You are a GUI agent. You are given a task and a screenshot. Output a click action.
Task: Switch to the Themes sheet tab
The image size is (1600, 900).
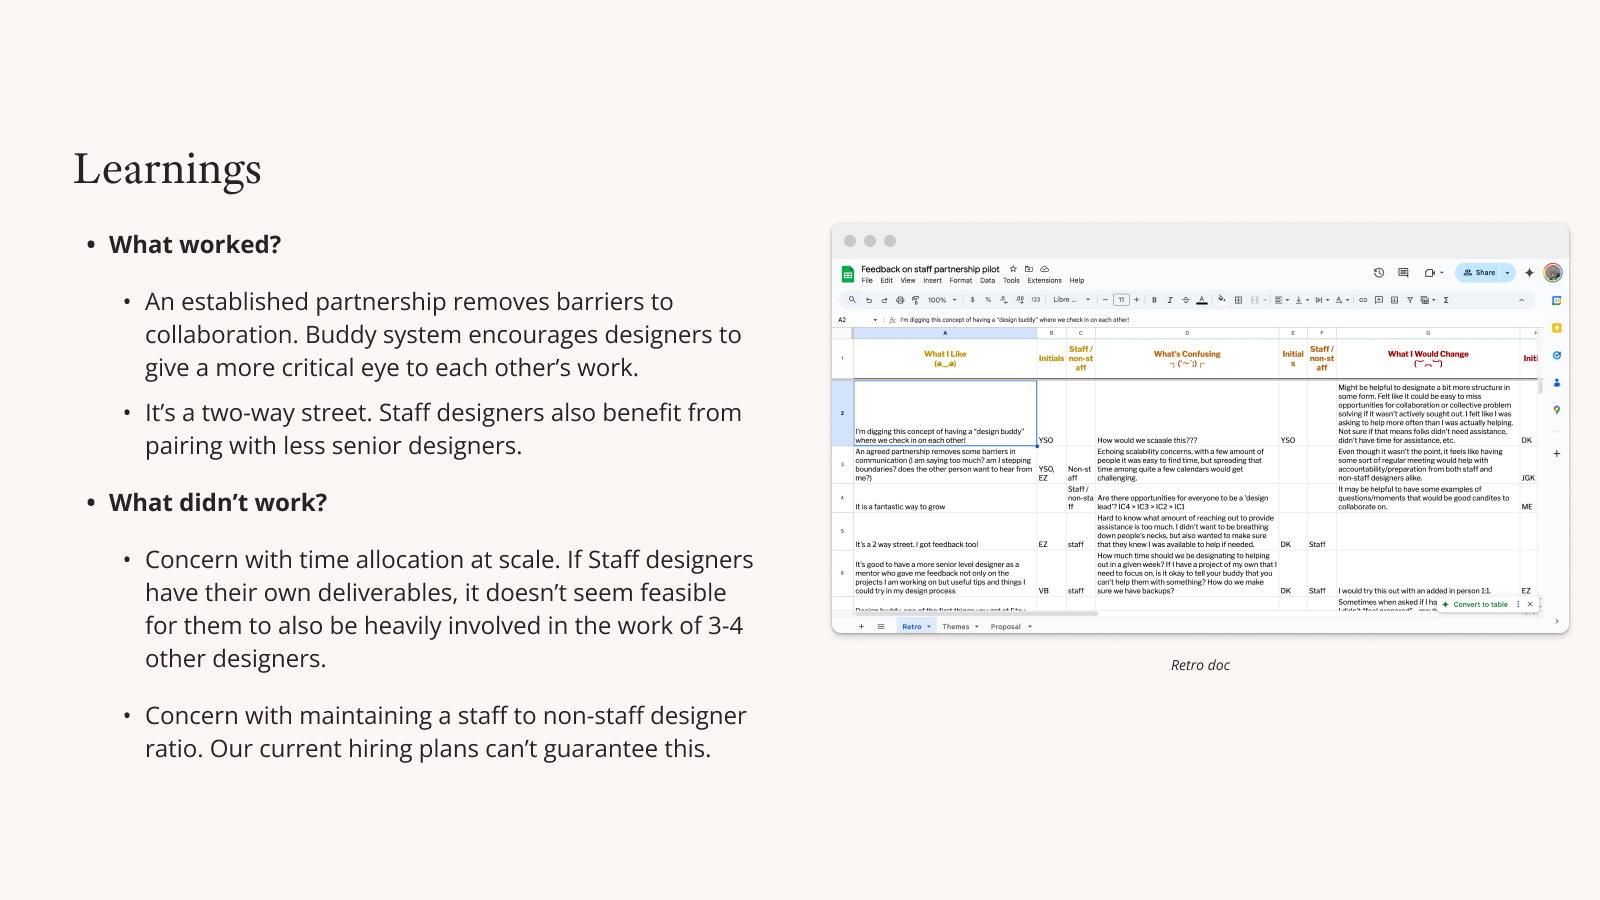956,627
